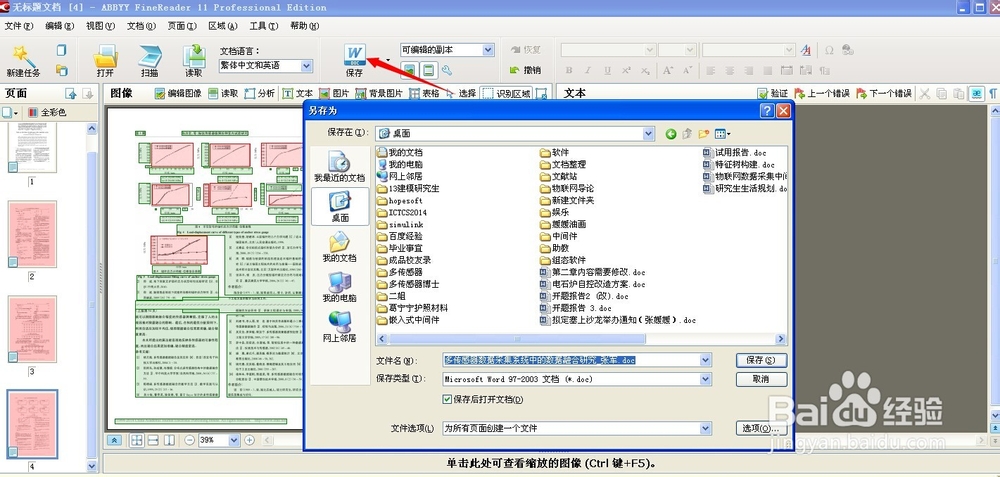
Task: Click the new folder icon in save dialog
Action: point(704,133)
